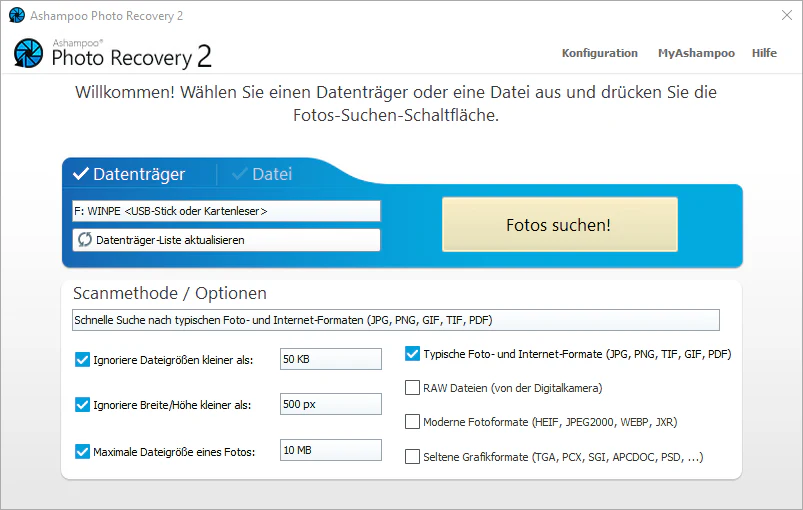Viewport: 803px width, 510px height.
Task: Click the Photo Recovery aperture logo
Action: pyautogui.click(x=28, y=53)
